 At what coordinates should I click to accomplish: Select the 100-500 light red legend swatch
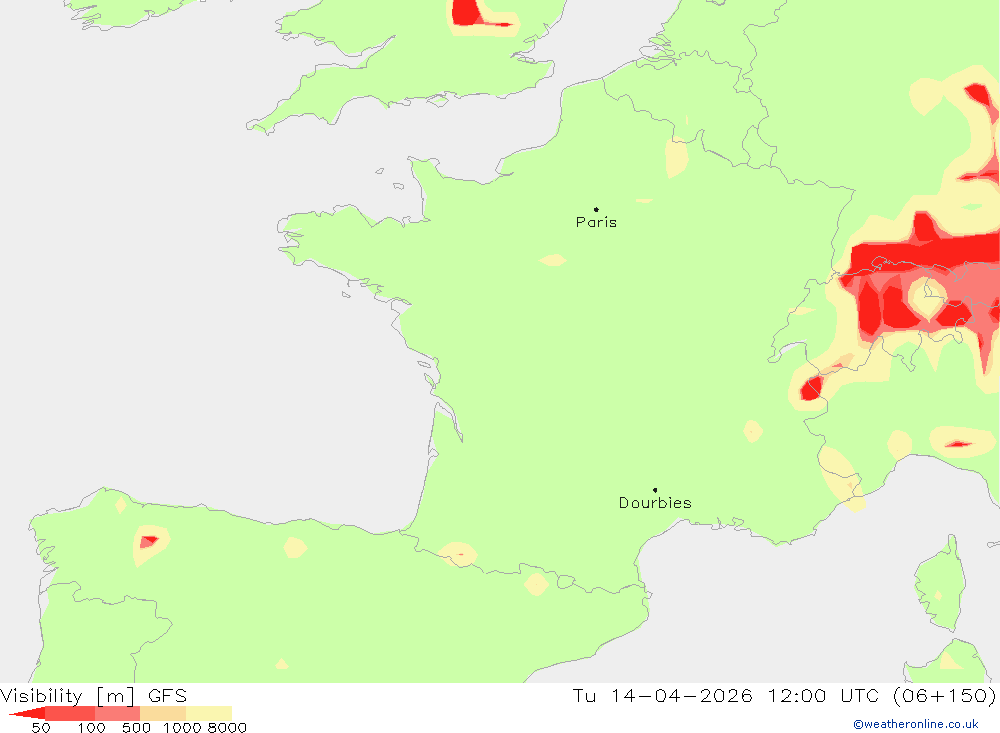coord(117,713)
